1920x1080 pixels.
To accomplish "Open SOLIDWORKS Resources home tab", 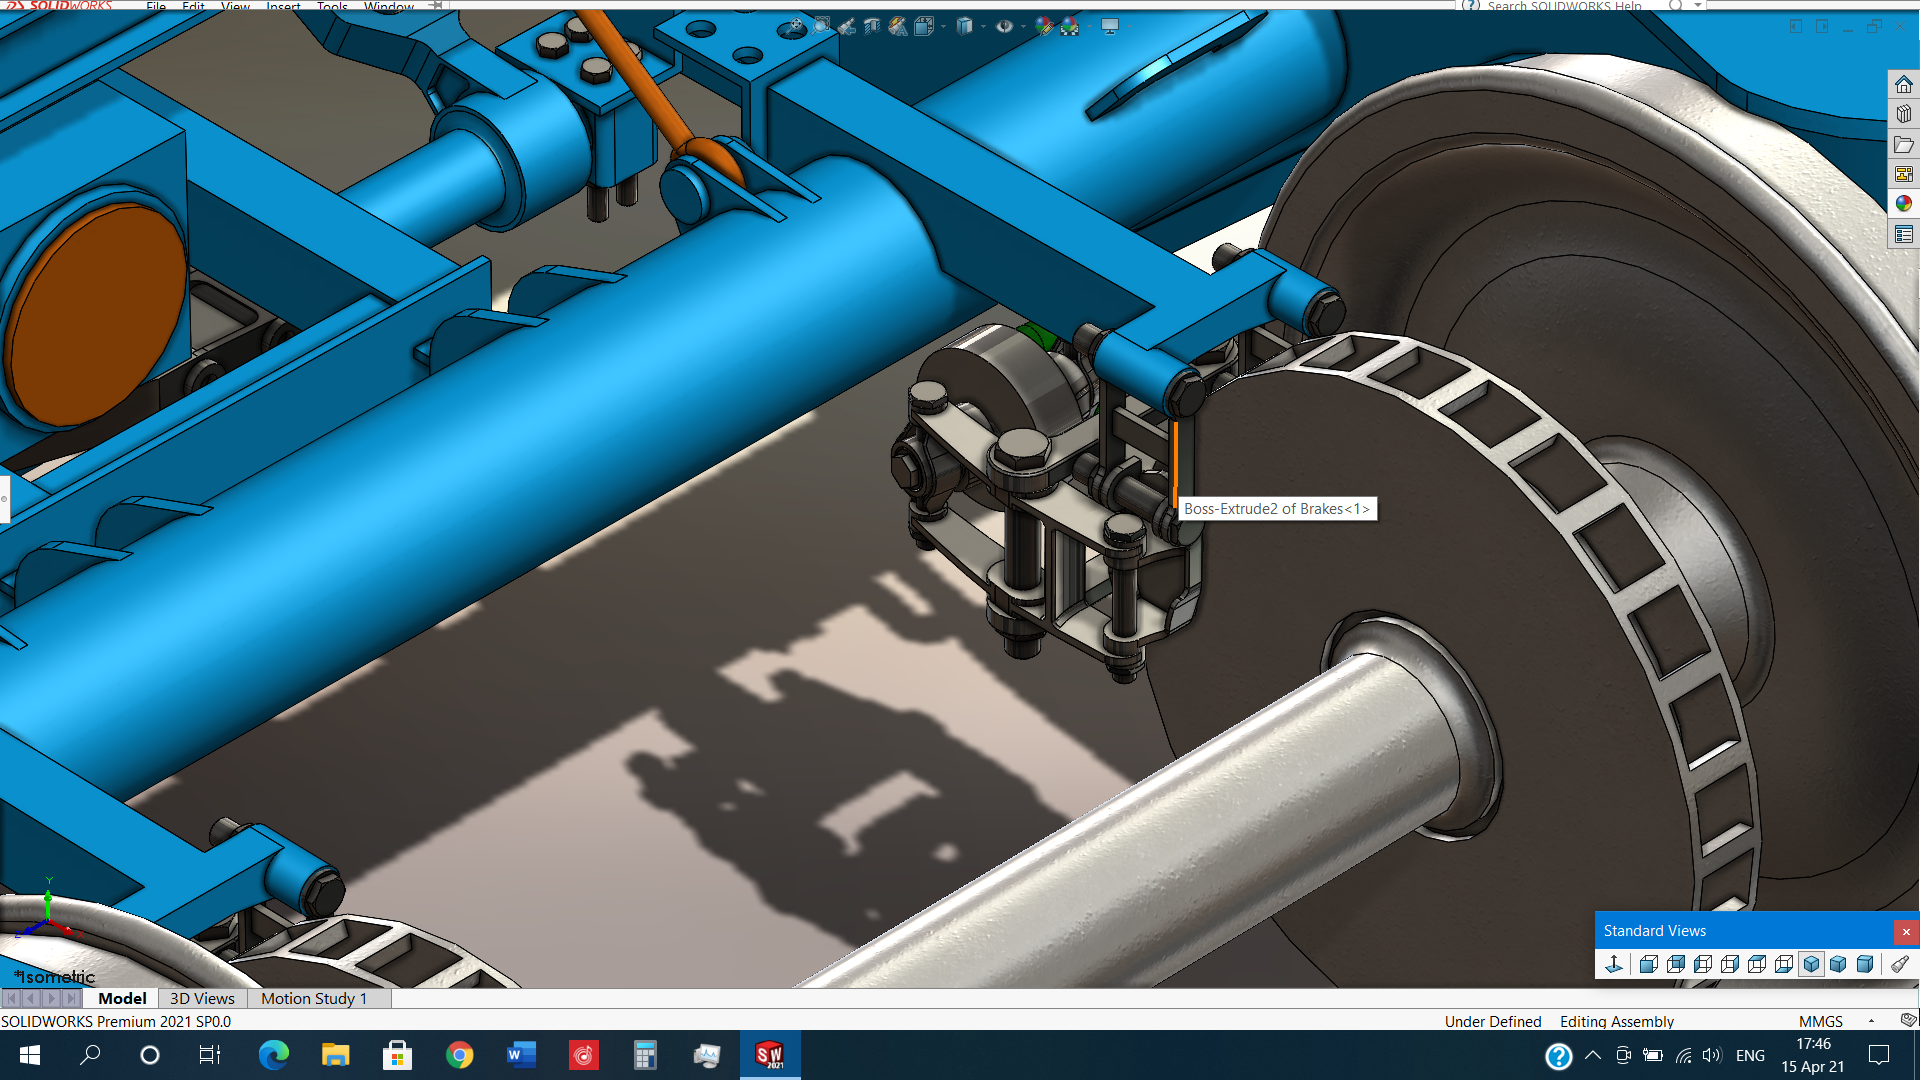I will 1903,84.
